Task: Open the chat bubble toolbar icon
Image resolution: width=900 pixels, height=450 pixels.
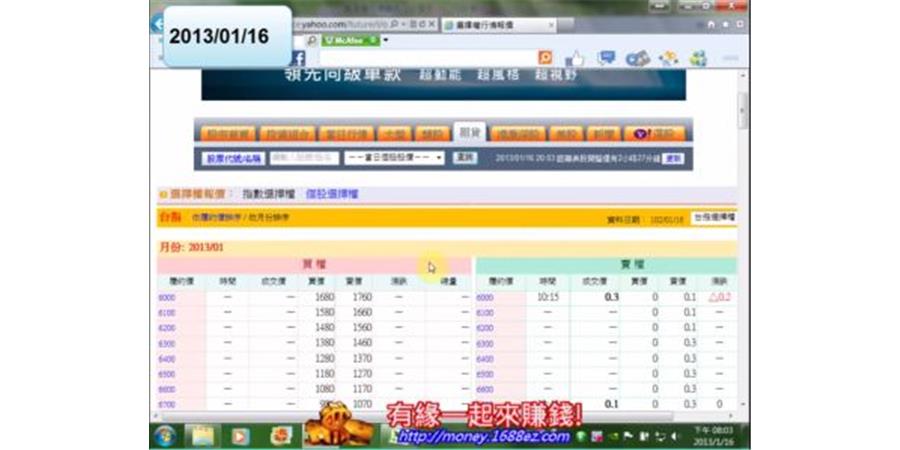Action: pyautogui.click(x=606, y=58)
